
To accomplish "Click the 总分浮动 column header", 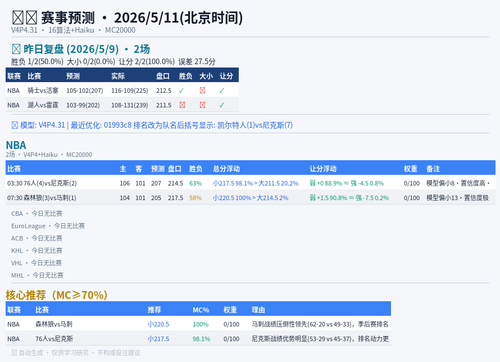I will point(226,169).
